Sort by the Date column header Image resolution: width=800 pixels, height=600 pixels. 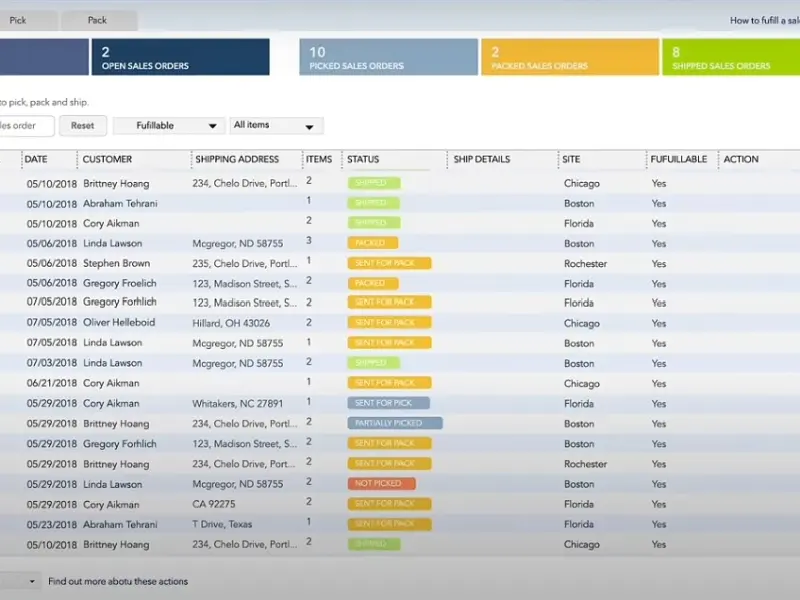point(36,159)
